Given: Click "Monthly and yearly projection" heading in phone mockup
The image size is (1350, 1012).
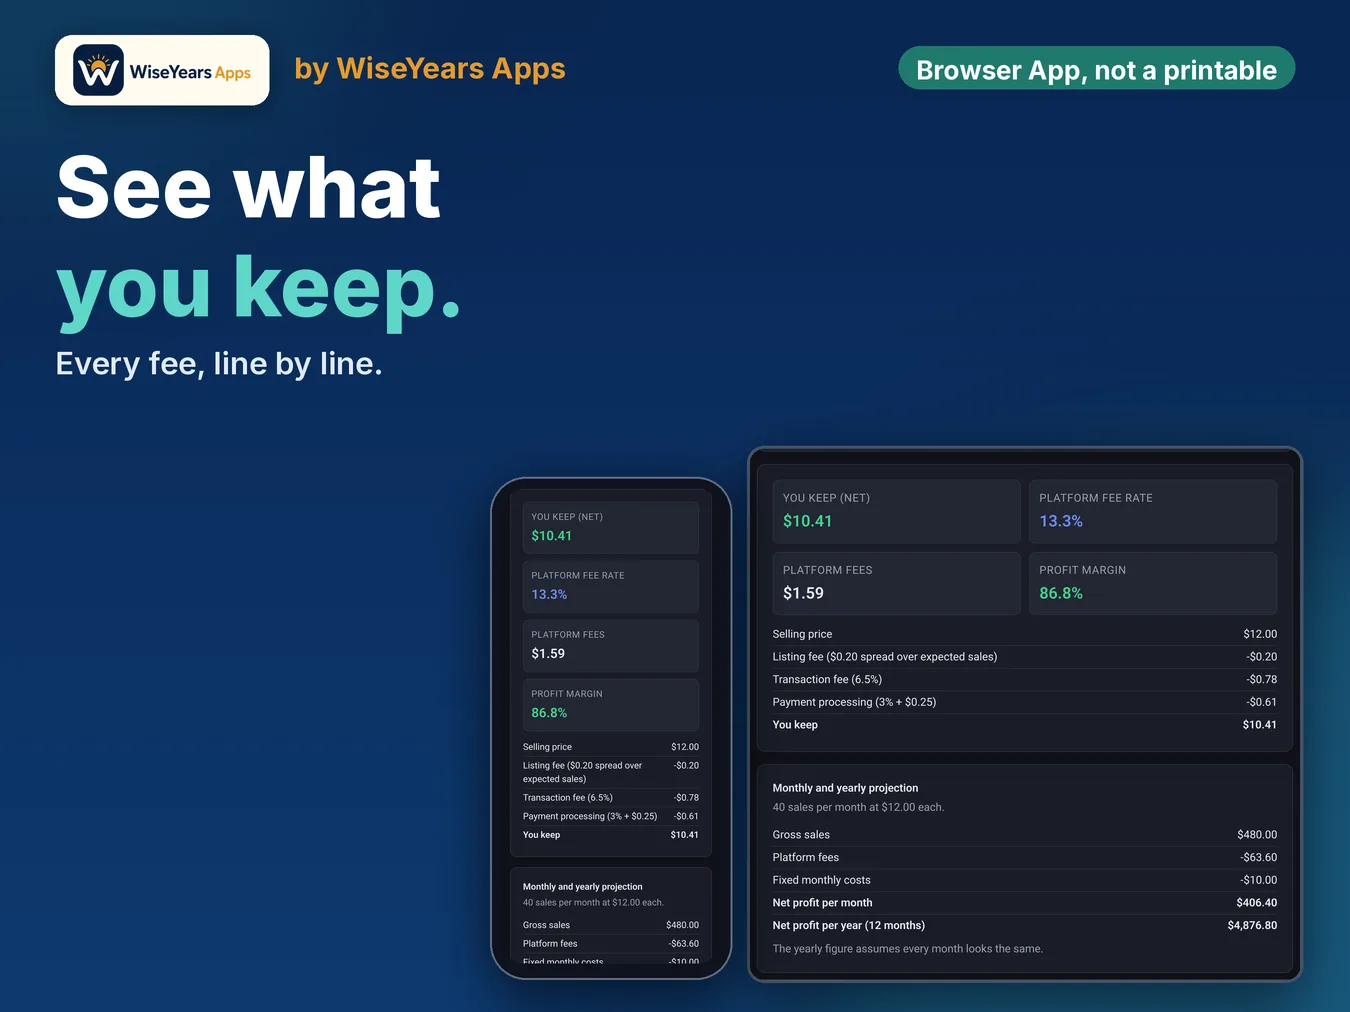Looking at the screenshot, I should [x=582, y=887].
